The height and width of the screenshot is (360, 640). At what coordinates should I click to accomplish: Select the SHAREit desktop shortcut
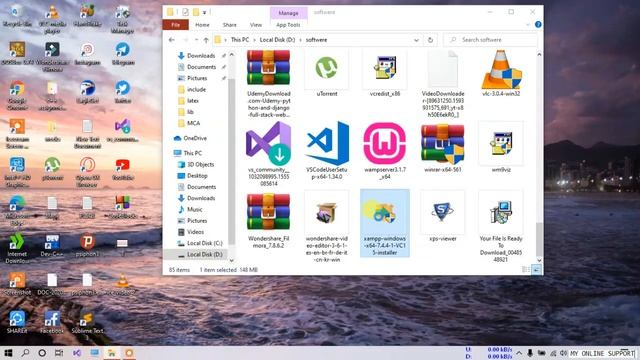point(17,322)
